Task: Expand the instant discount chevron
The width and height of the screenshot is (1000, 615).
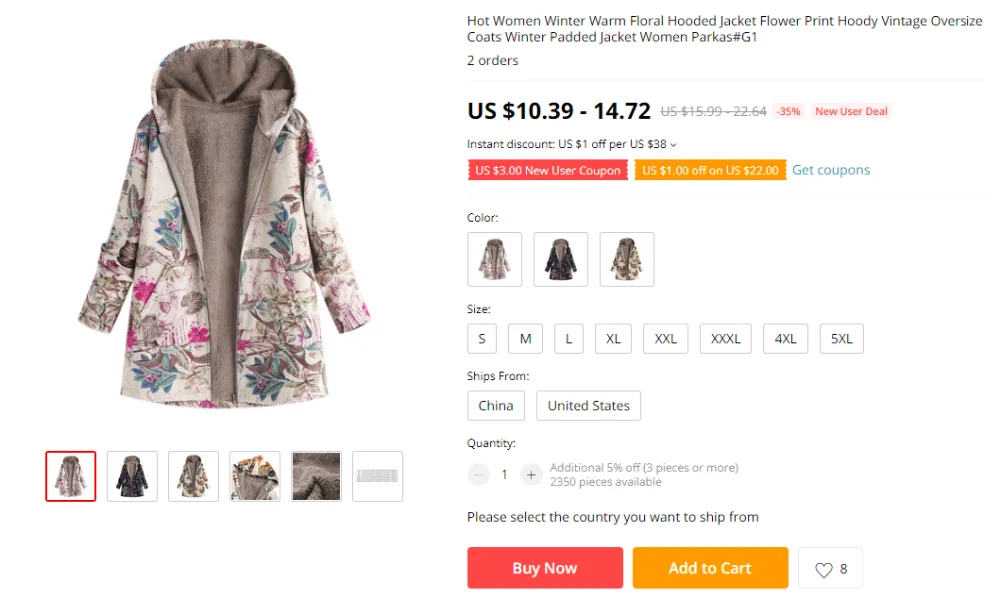Action: (x=673, y=145)
